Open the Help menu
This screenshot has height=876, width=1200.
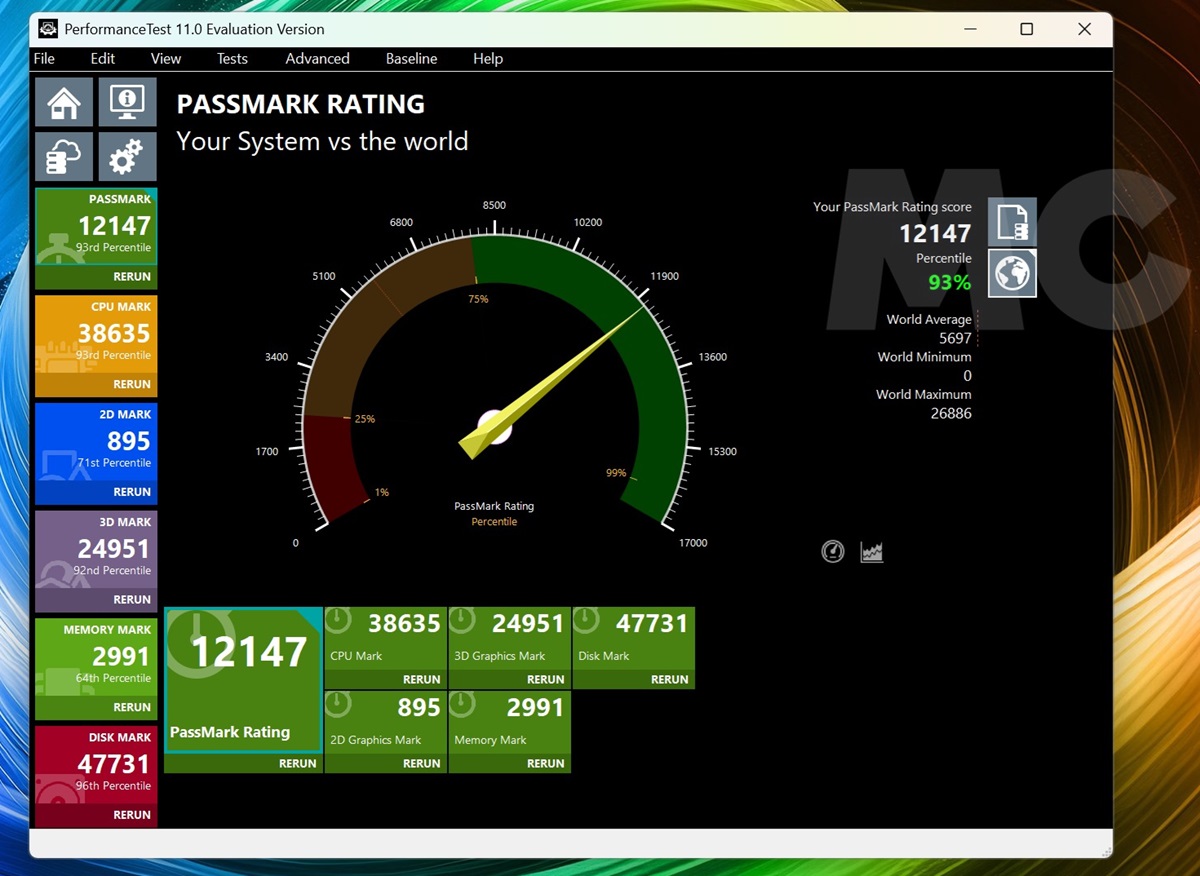[x=488, y=59]
